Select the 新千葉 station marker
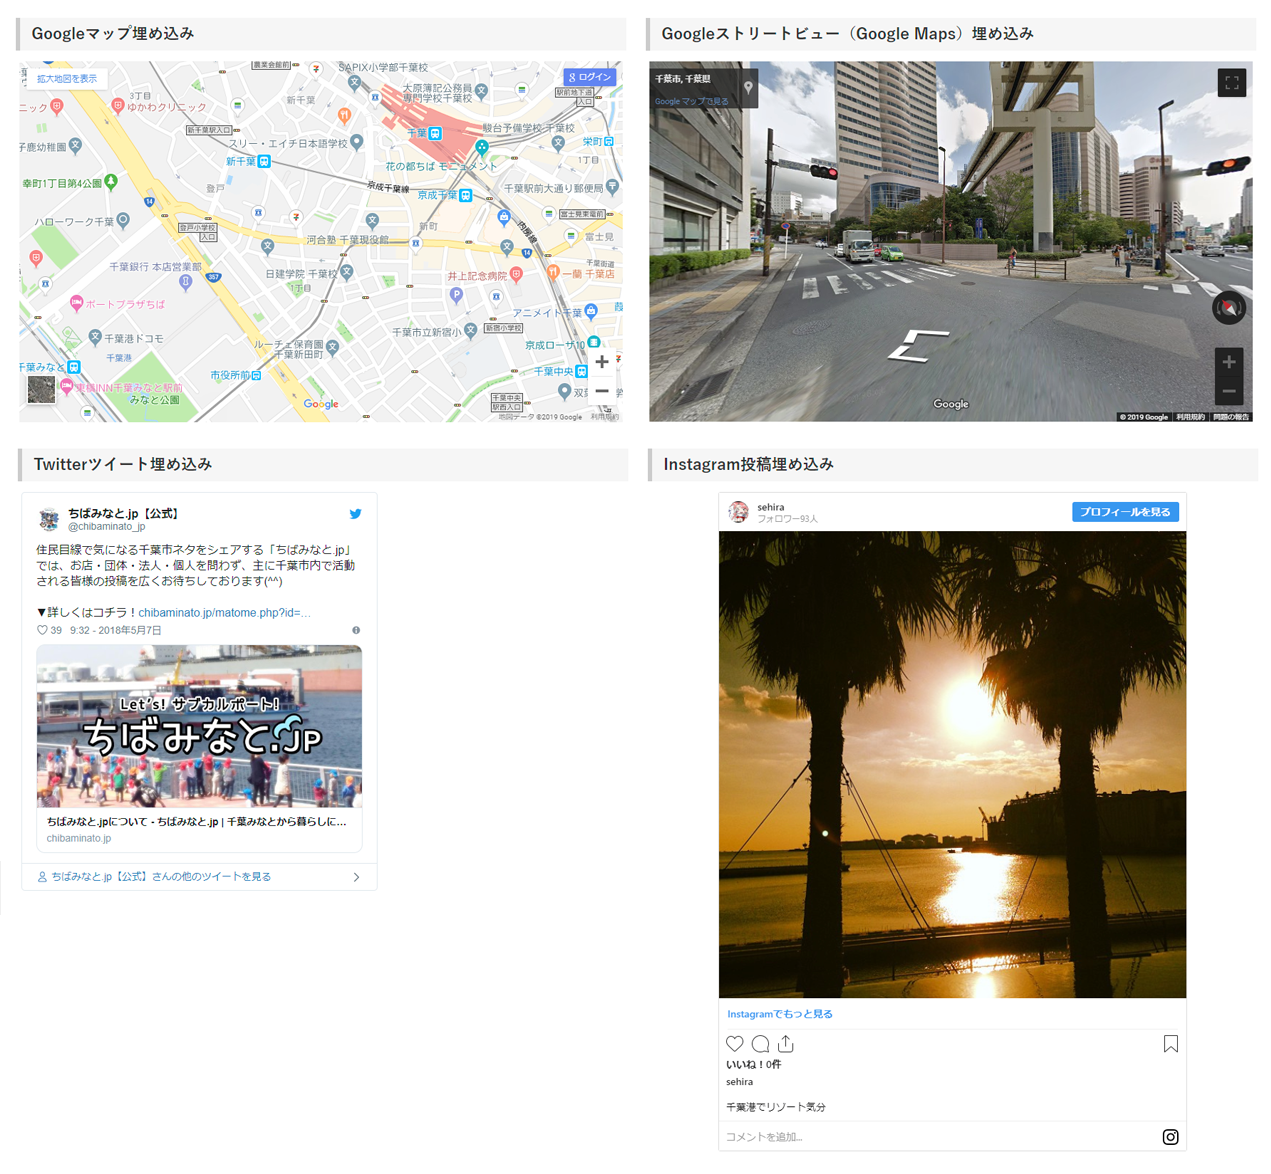This screenshot has height=1174, width=1271. click(x=264, y=161)
